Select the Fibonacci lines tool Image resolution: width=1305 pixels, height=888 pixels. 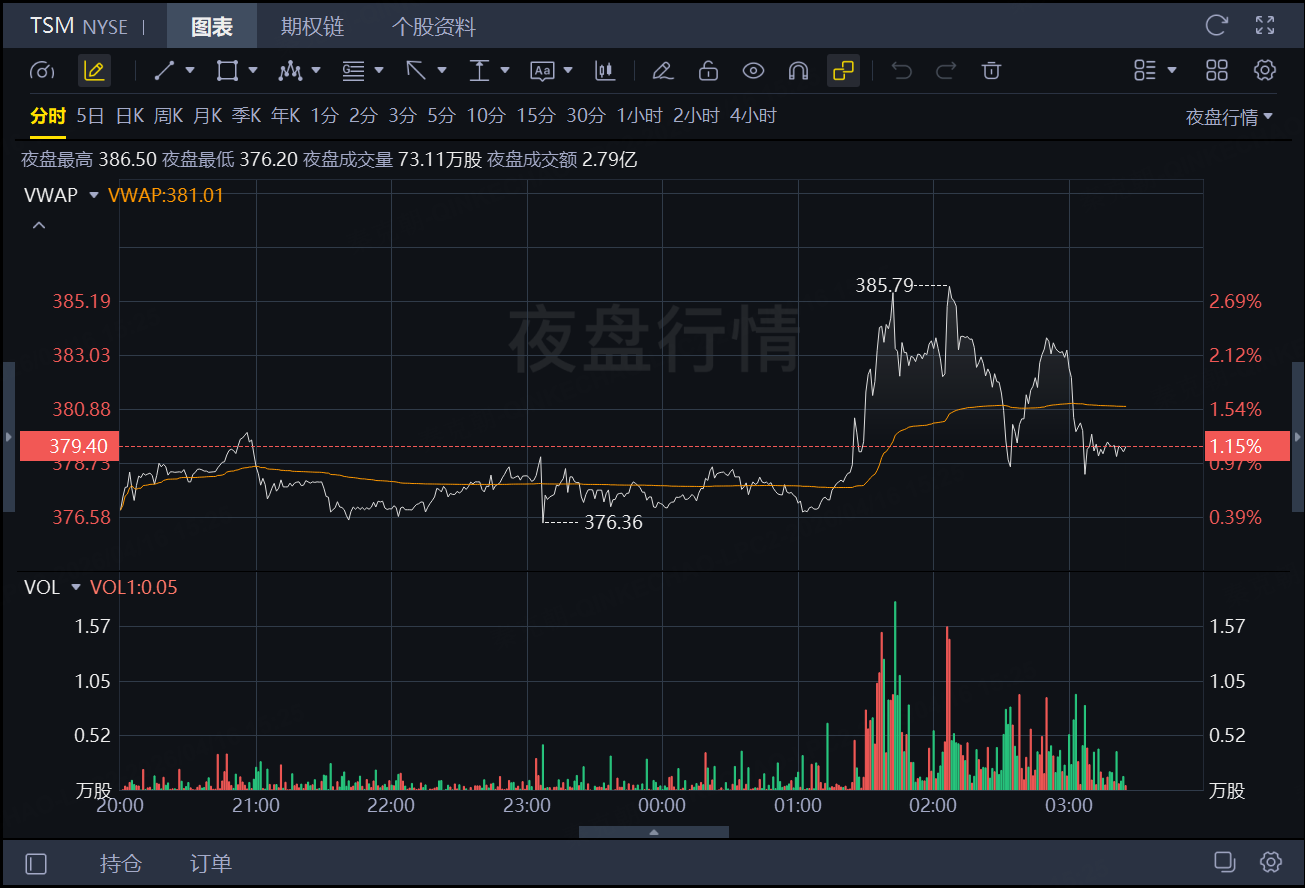353,71
